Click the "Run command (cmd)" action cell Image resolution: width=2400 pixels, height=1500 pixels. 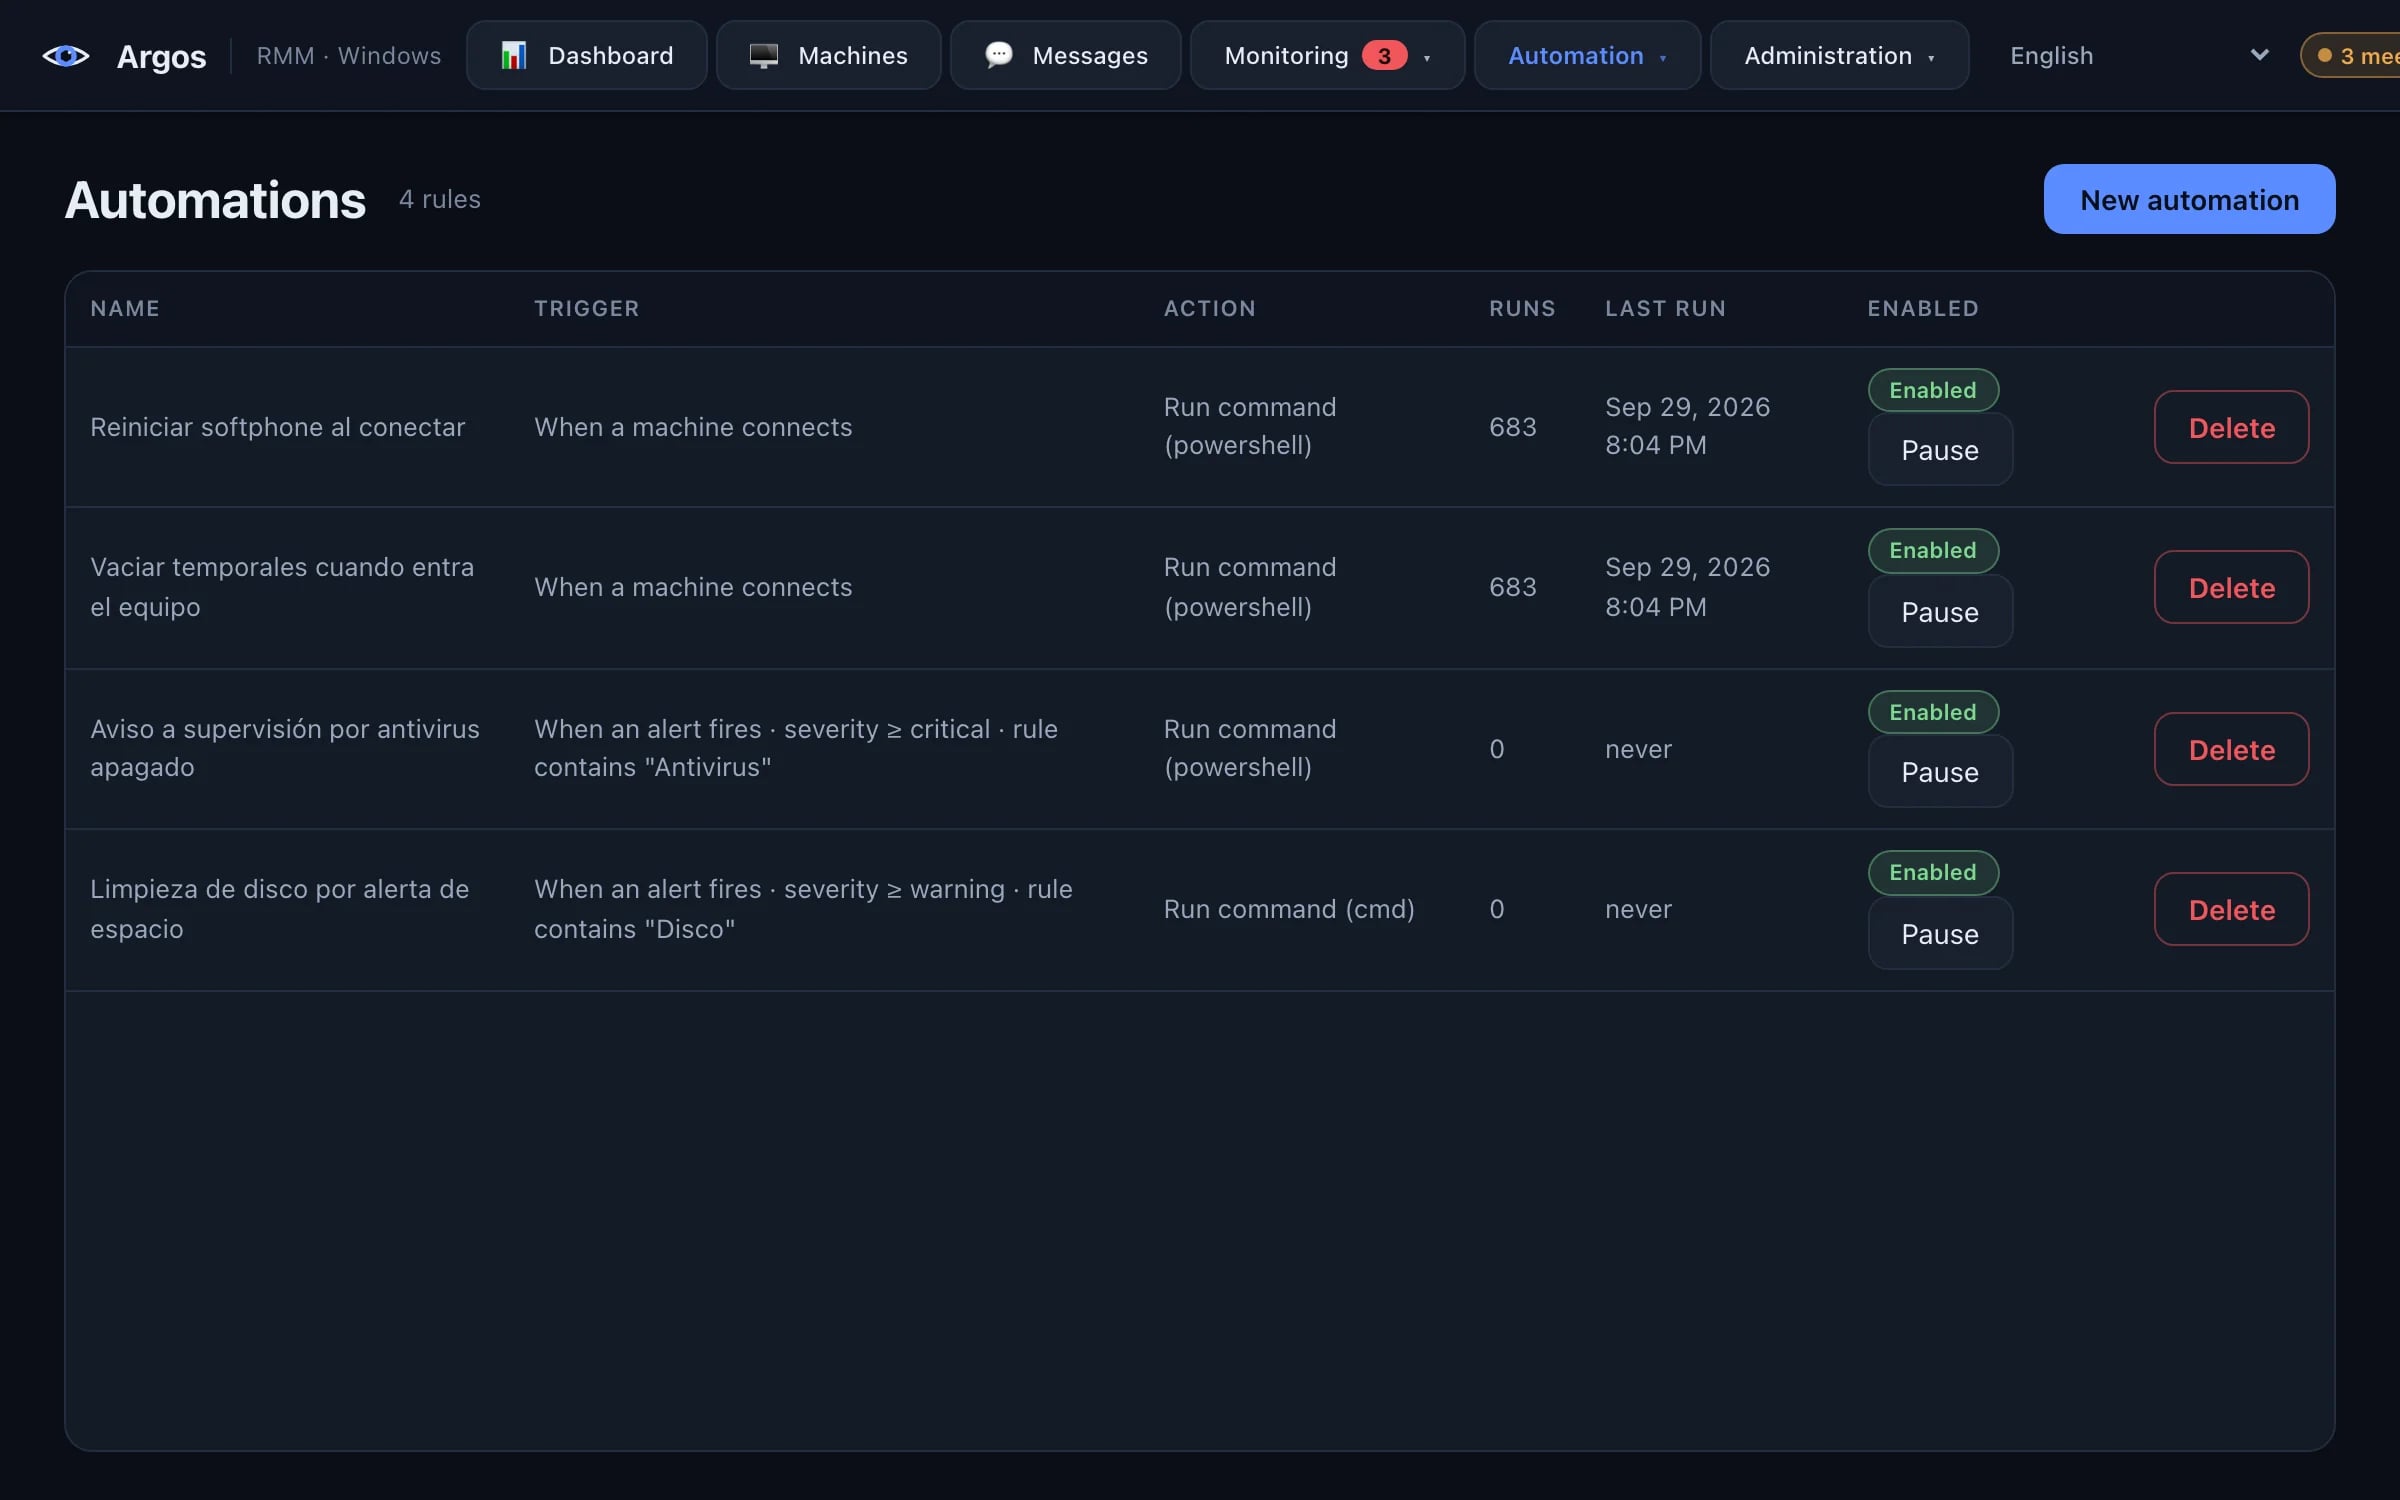pyautogui.click(x=1289, y=909)
